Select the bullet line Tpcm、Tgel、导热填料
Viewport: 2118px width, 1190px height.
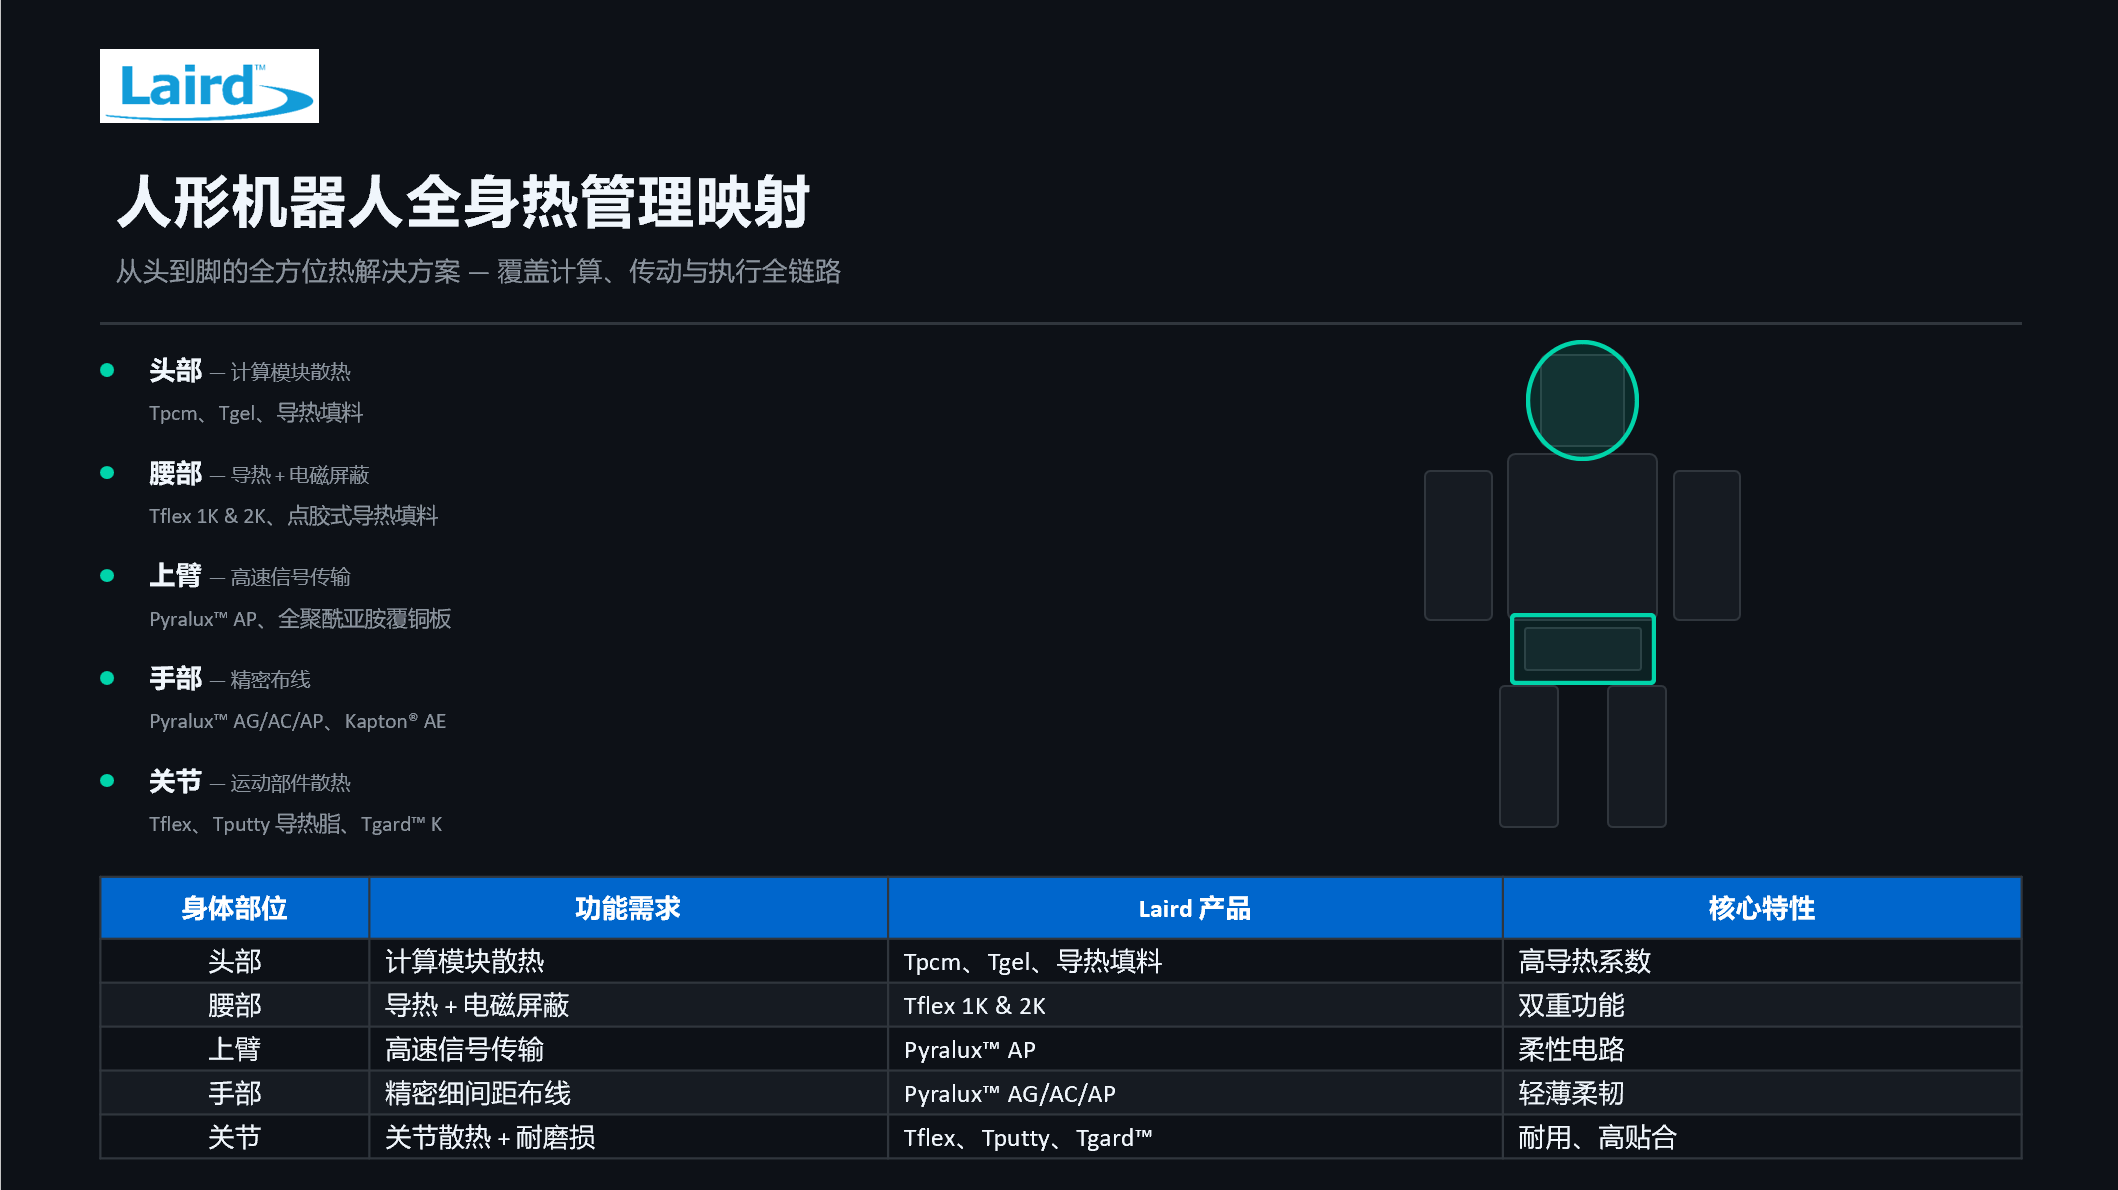point(256,413)
